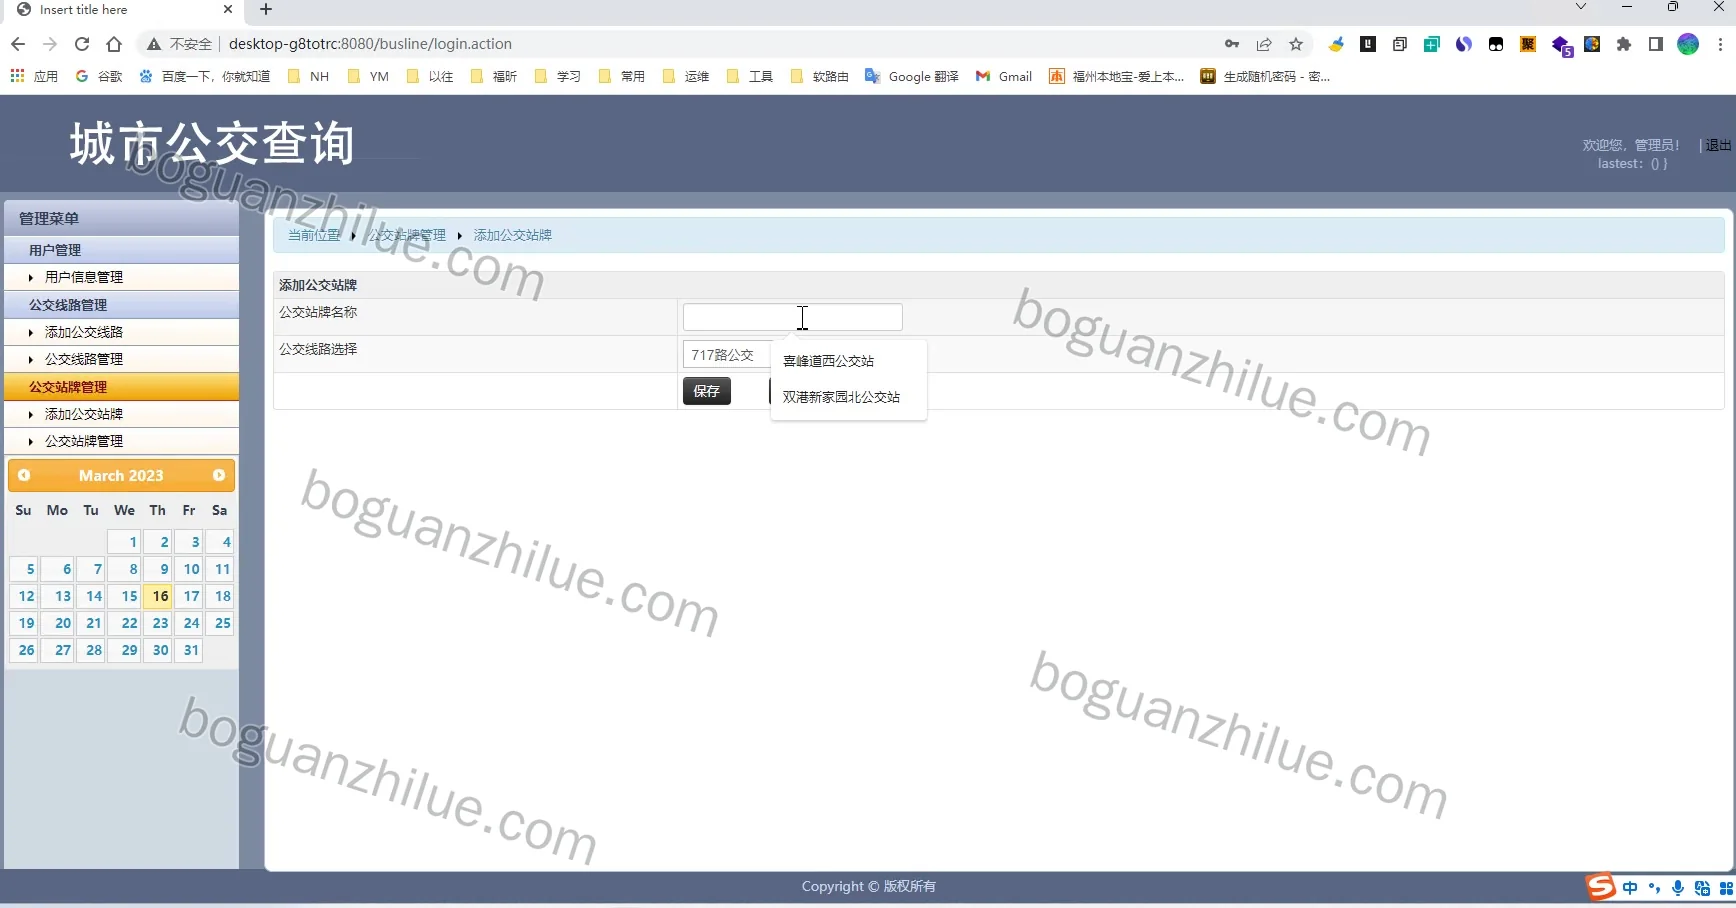
Task: Reload the current page
Action: (82, 44)
